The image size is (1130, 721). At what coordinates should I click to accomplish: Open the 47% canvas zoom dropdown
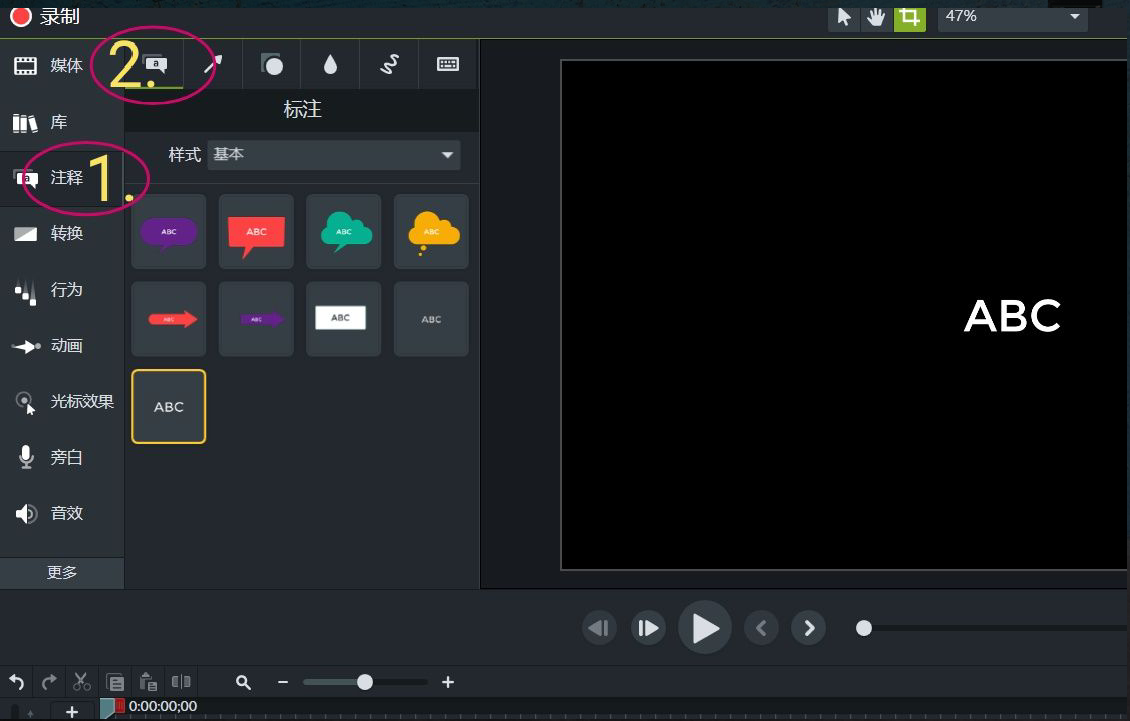click(x=1012, y=16)
